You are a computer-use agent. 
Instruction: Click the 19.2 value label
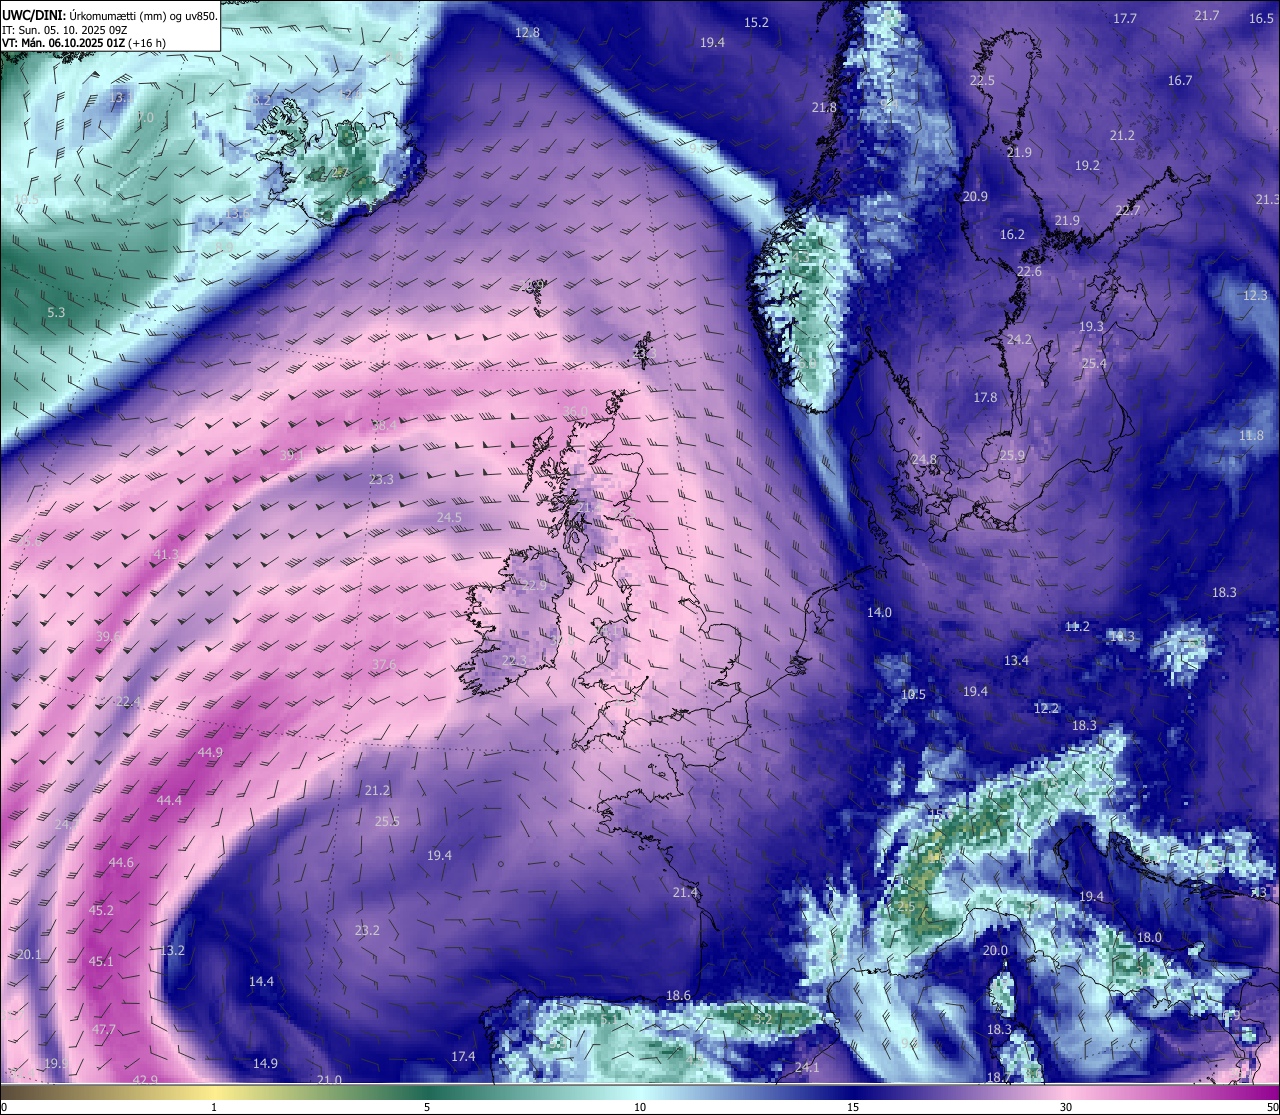point(1087,165)
